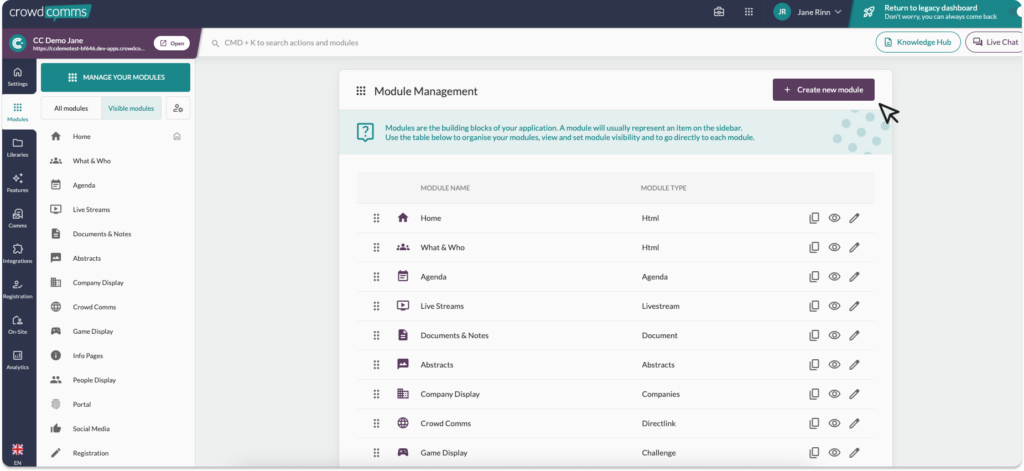1024x471 pixels.
Task: Open the user visibility filter beside Visible modules
Action: (178, 108)
